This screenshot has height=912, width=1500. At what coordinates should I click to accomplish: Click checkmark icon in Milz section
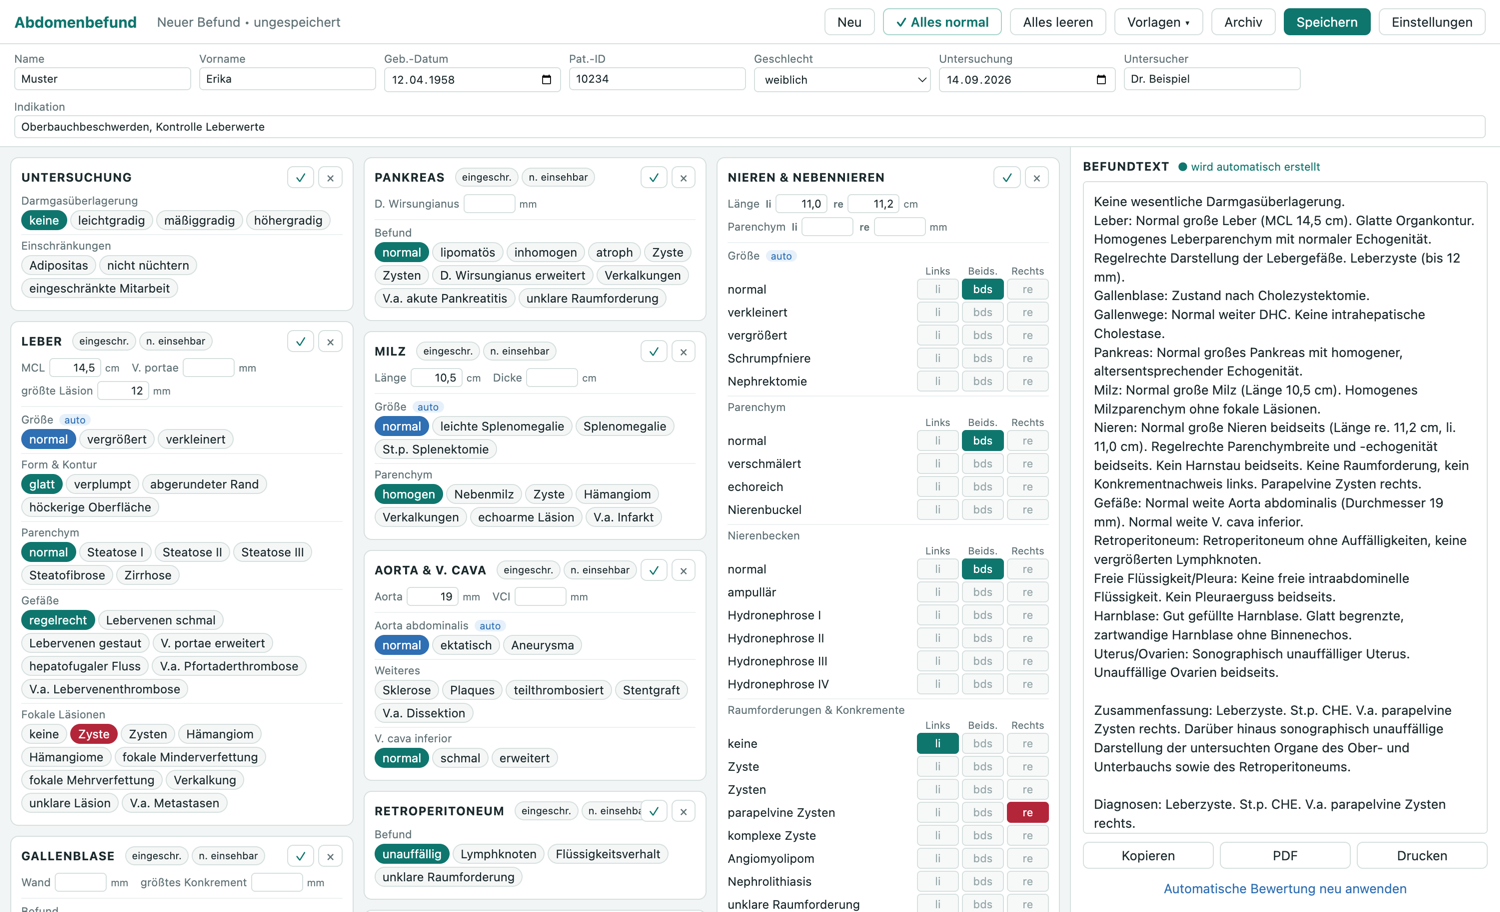(x=654, y=352)
